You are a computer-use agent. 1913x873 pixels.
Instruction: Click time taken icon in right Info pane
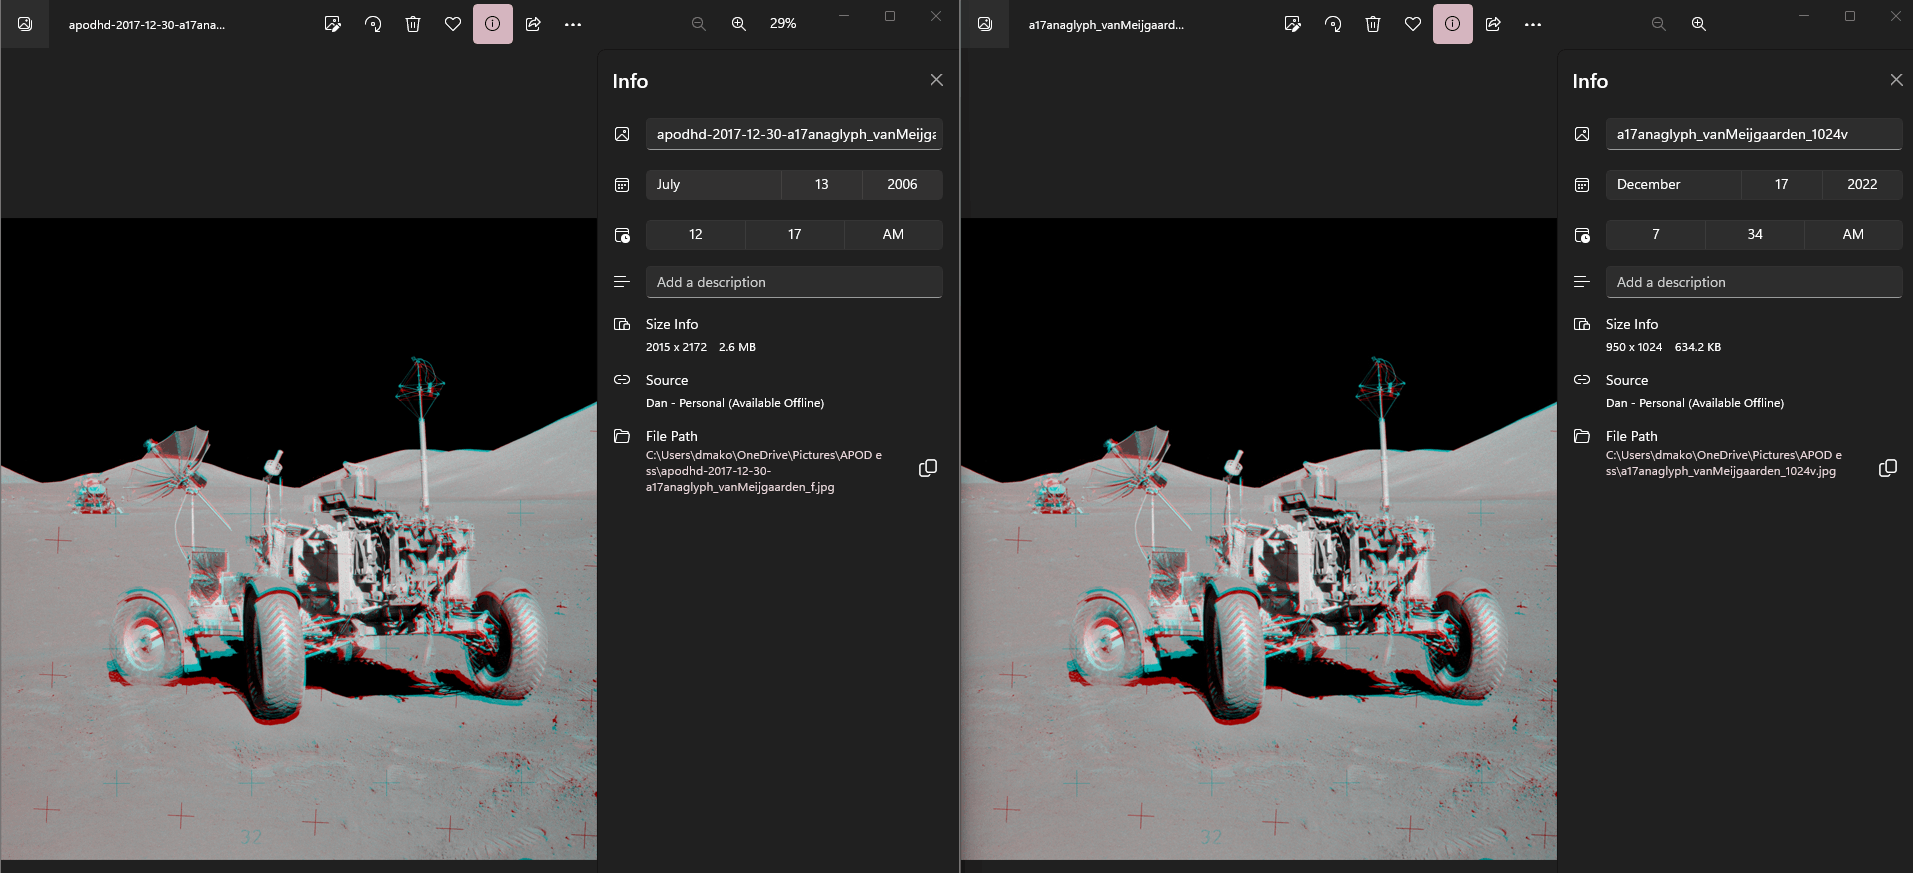tap(1582, 235)
